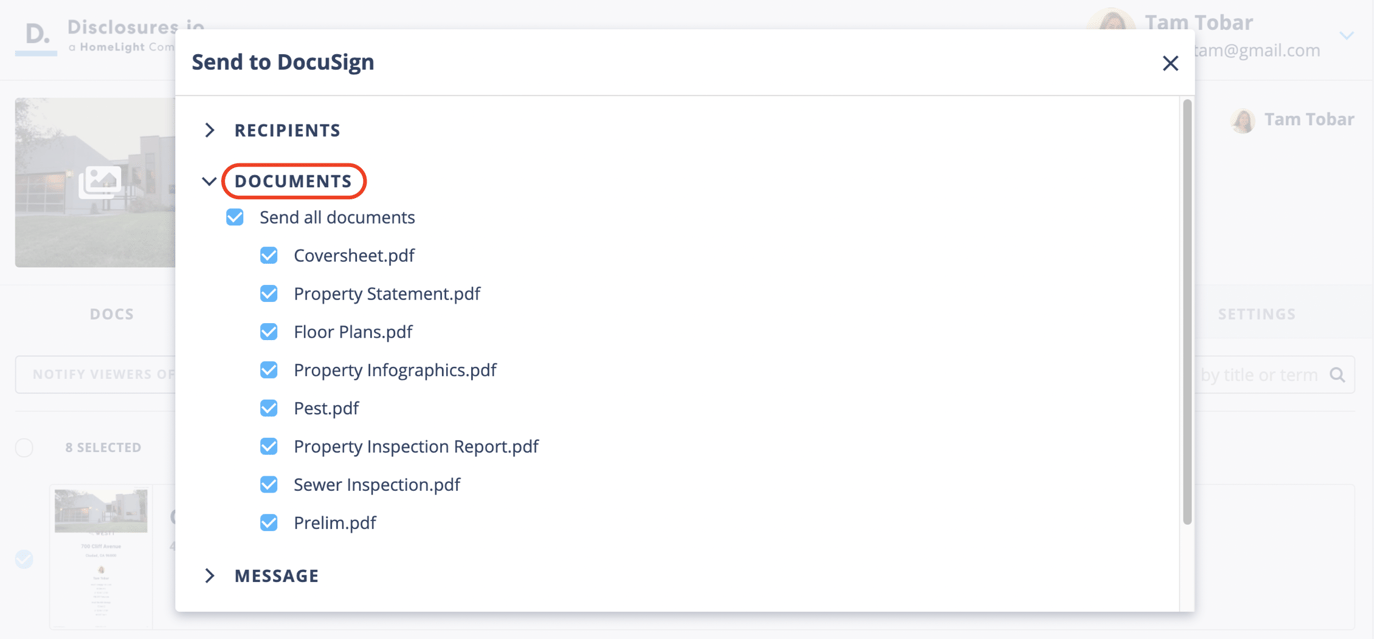The width and height of the screenshot is (1374, 639).
Task: Click the property photo placeholder icon
Action: [x=100, y=181]
